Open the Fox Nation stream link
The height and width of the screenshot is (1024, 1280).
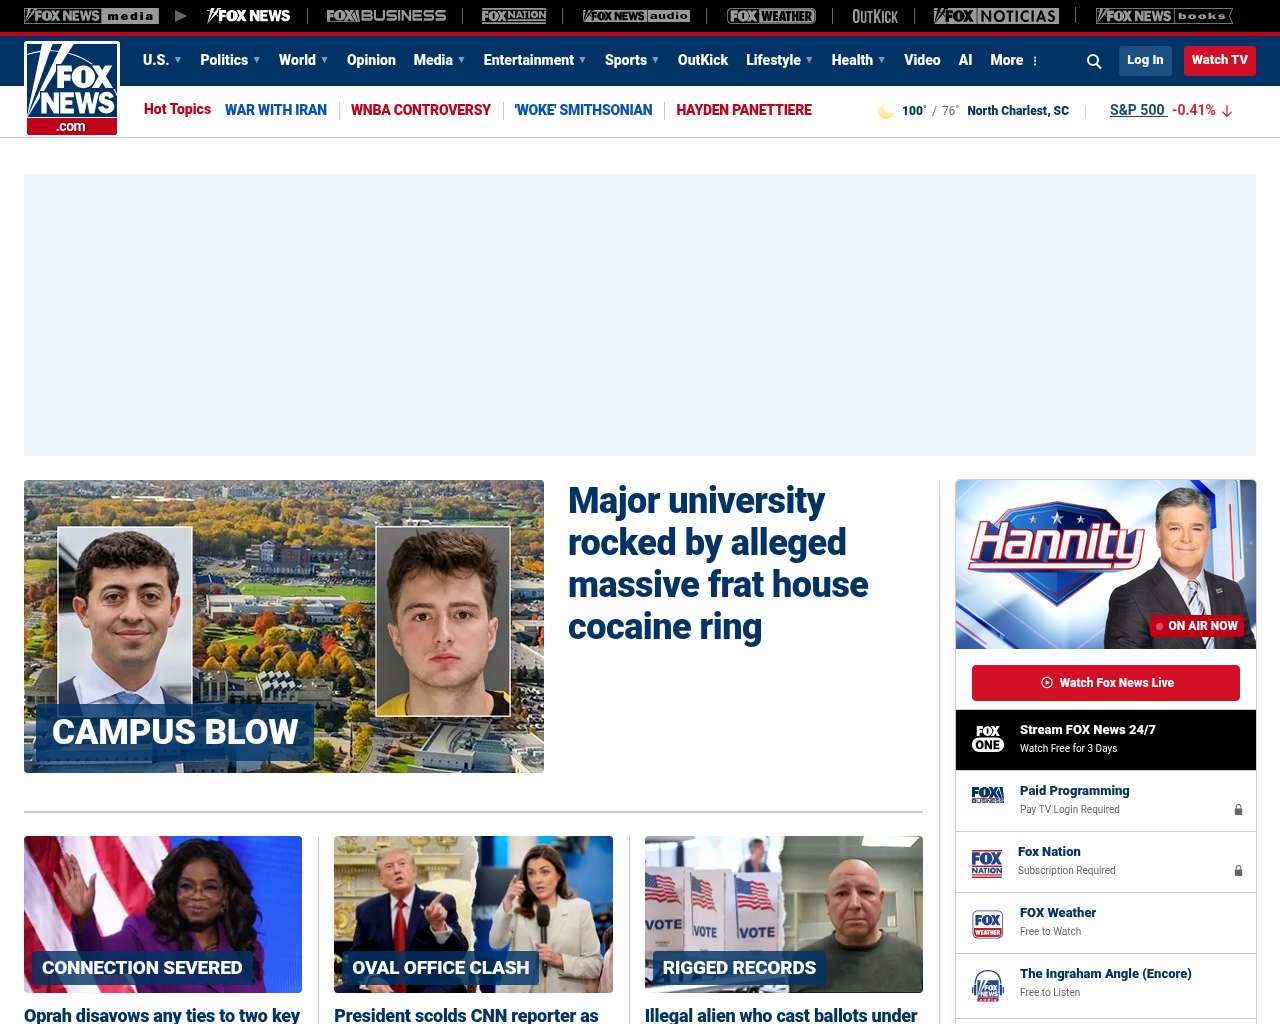[x=1049, y=852]
